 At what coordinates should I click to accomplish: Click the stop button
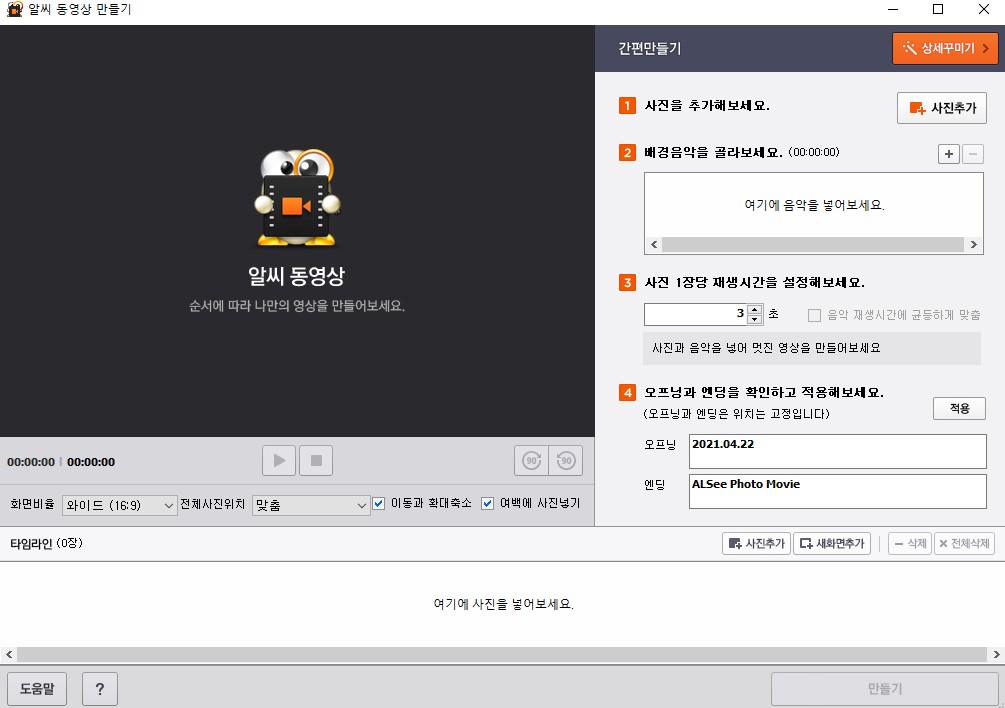tap(316, 461)
